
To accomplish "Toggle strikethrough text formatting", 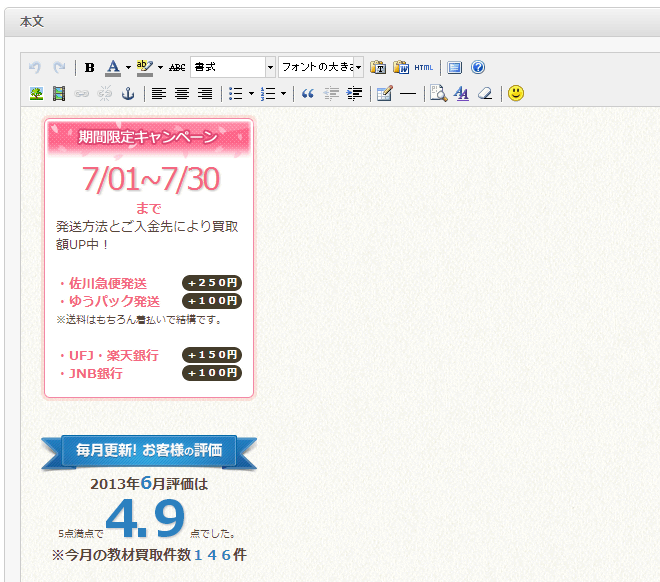I will pyautogui.click(x=177, y=68).
